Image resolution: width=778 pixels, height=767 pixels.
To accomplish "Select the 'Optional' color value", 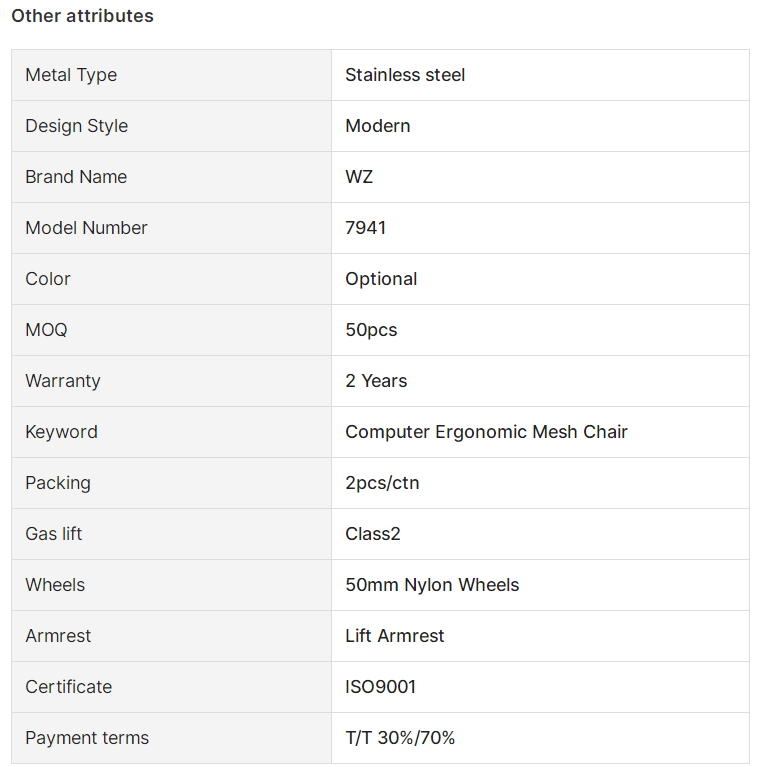I will coord(381,279).
